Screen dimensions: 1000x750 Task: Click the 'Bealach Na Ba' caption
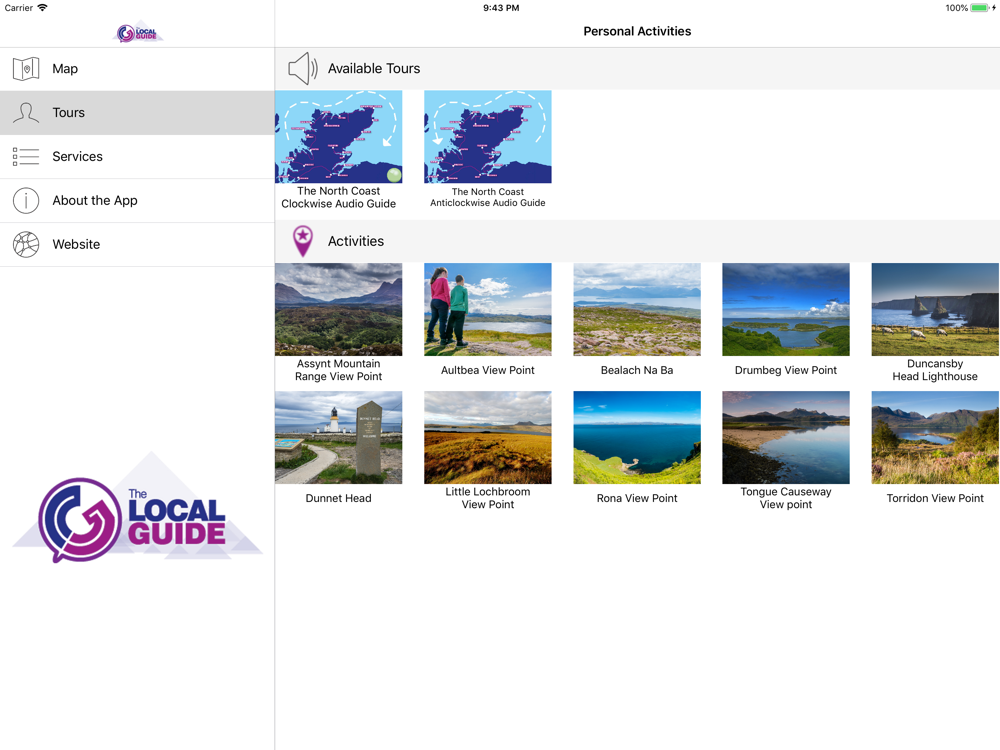637,370
